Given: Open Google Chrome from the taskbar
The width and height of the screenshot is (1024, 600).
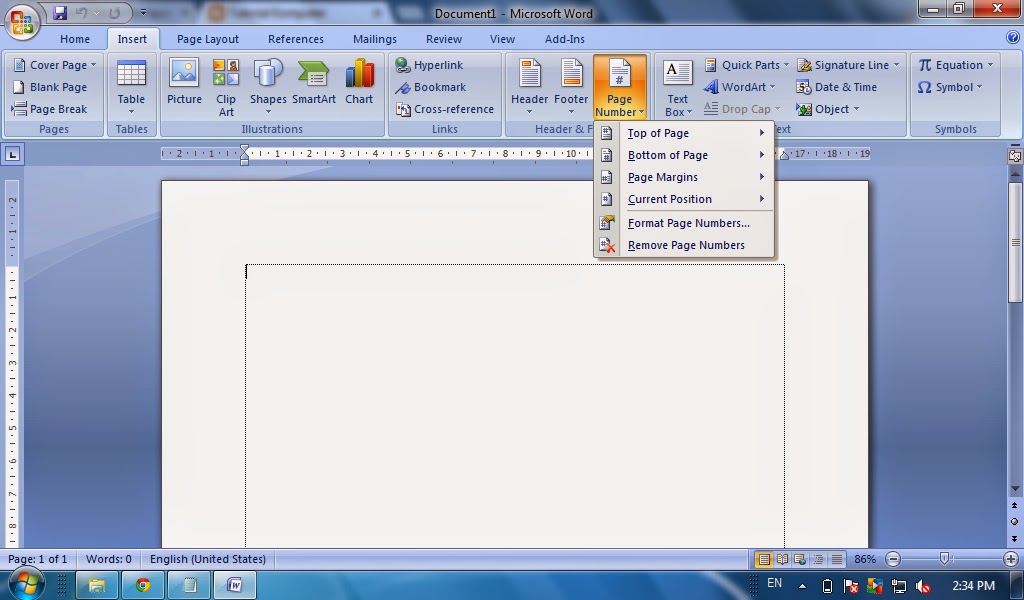Looking at the screenshot, I should [x=142, y=585].
